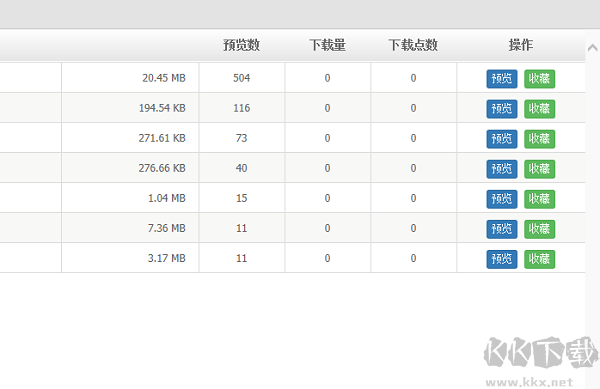Preview the 194.54 KB file
Image resolution: width=600 pixels, height=389 pixels.
tap(502, 109)
